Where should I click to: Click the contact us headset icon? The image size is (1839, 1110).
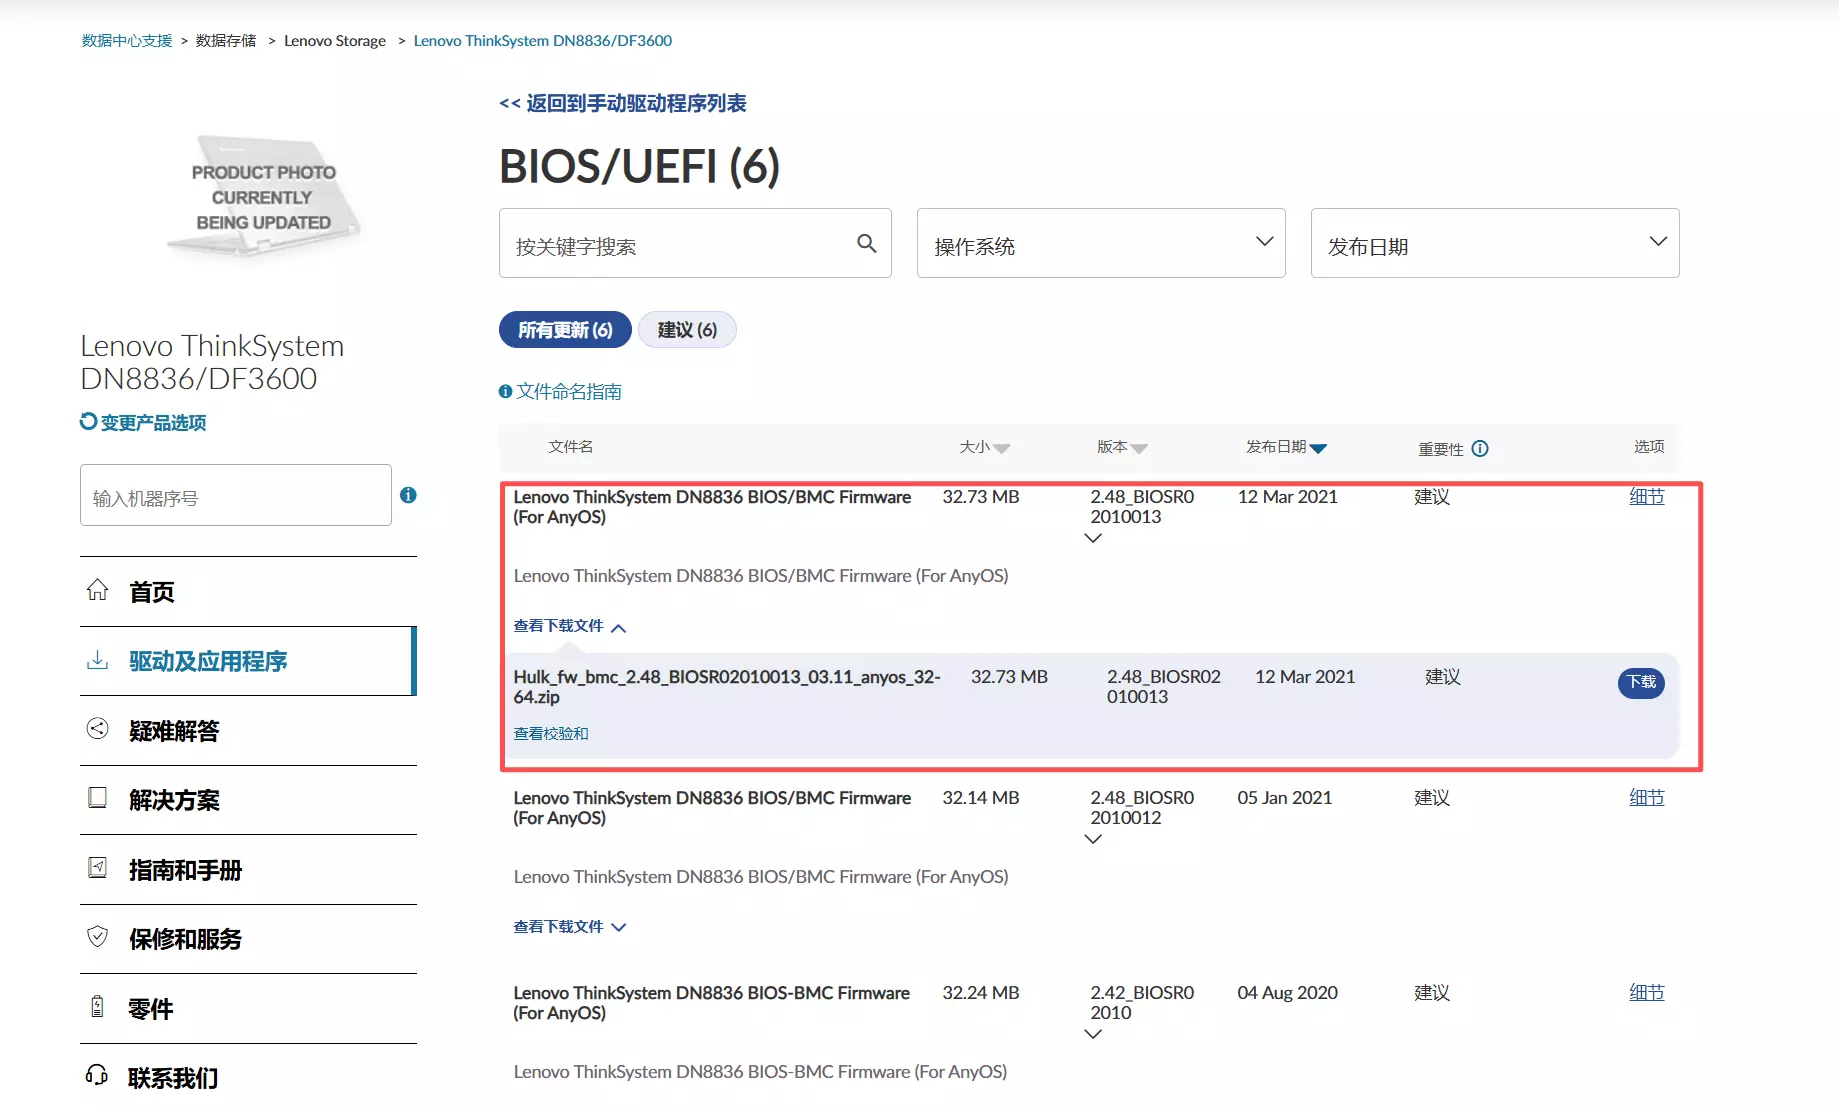97,1076
